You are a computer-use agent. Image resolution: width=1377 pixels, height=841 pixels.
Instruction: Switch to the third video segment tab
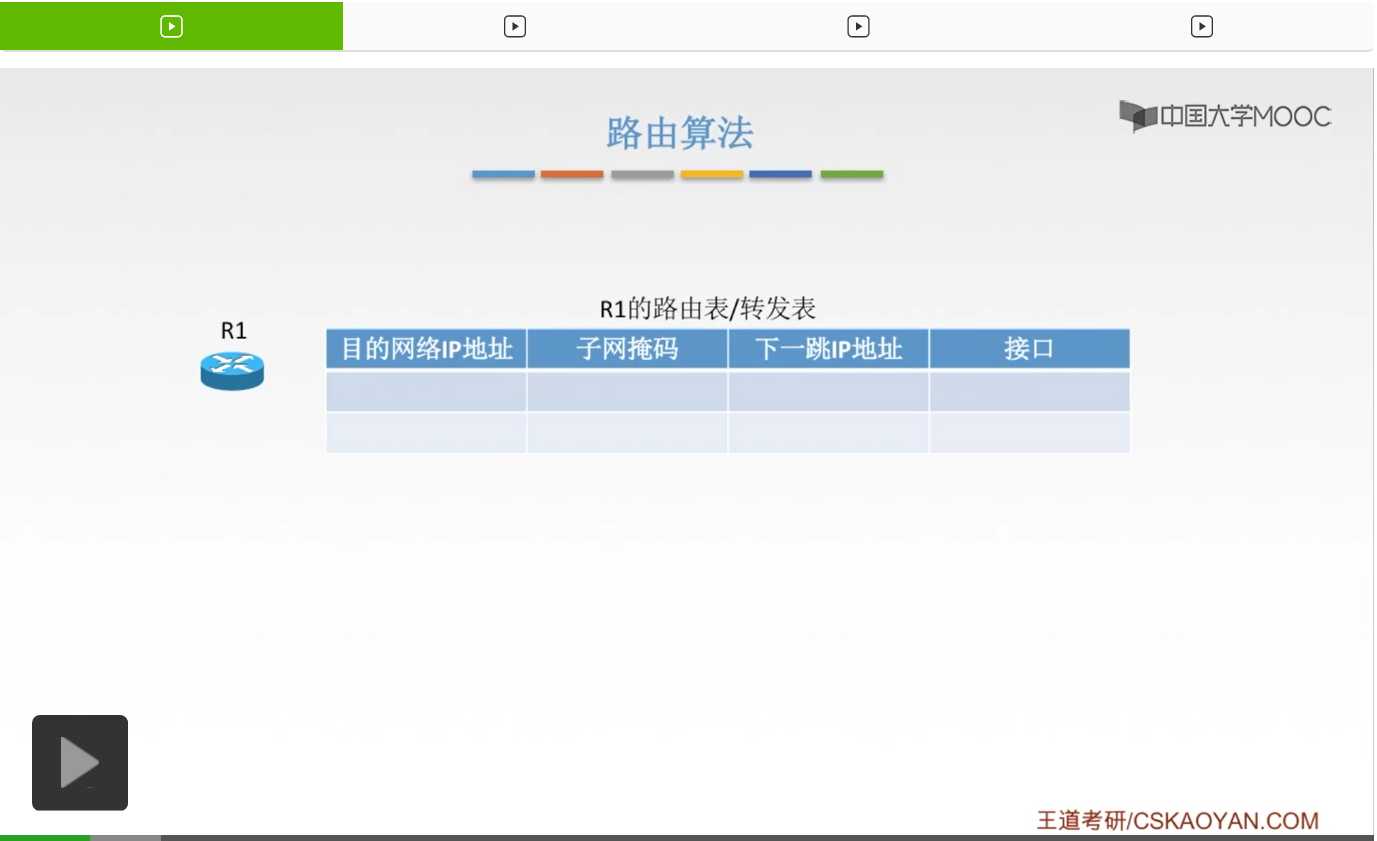pos(858,26)
